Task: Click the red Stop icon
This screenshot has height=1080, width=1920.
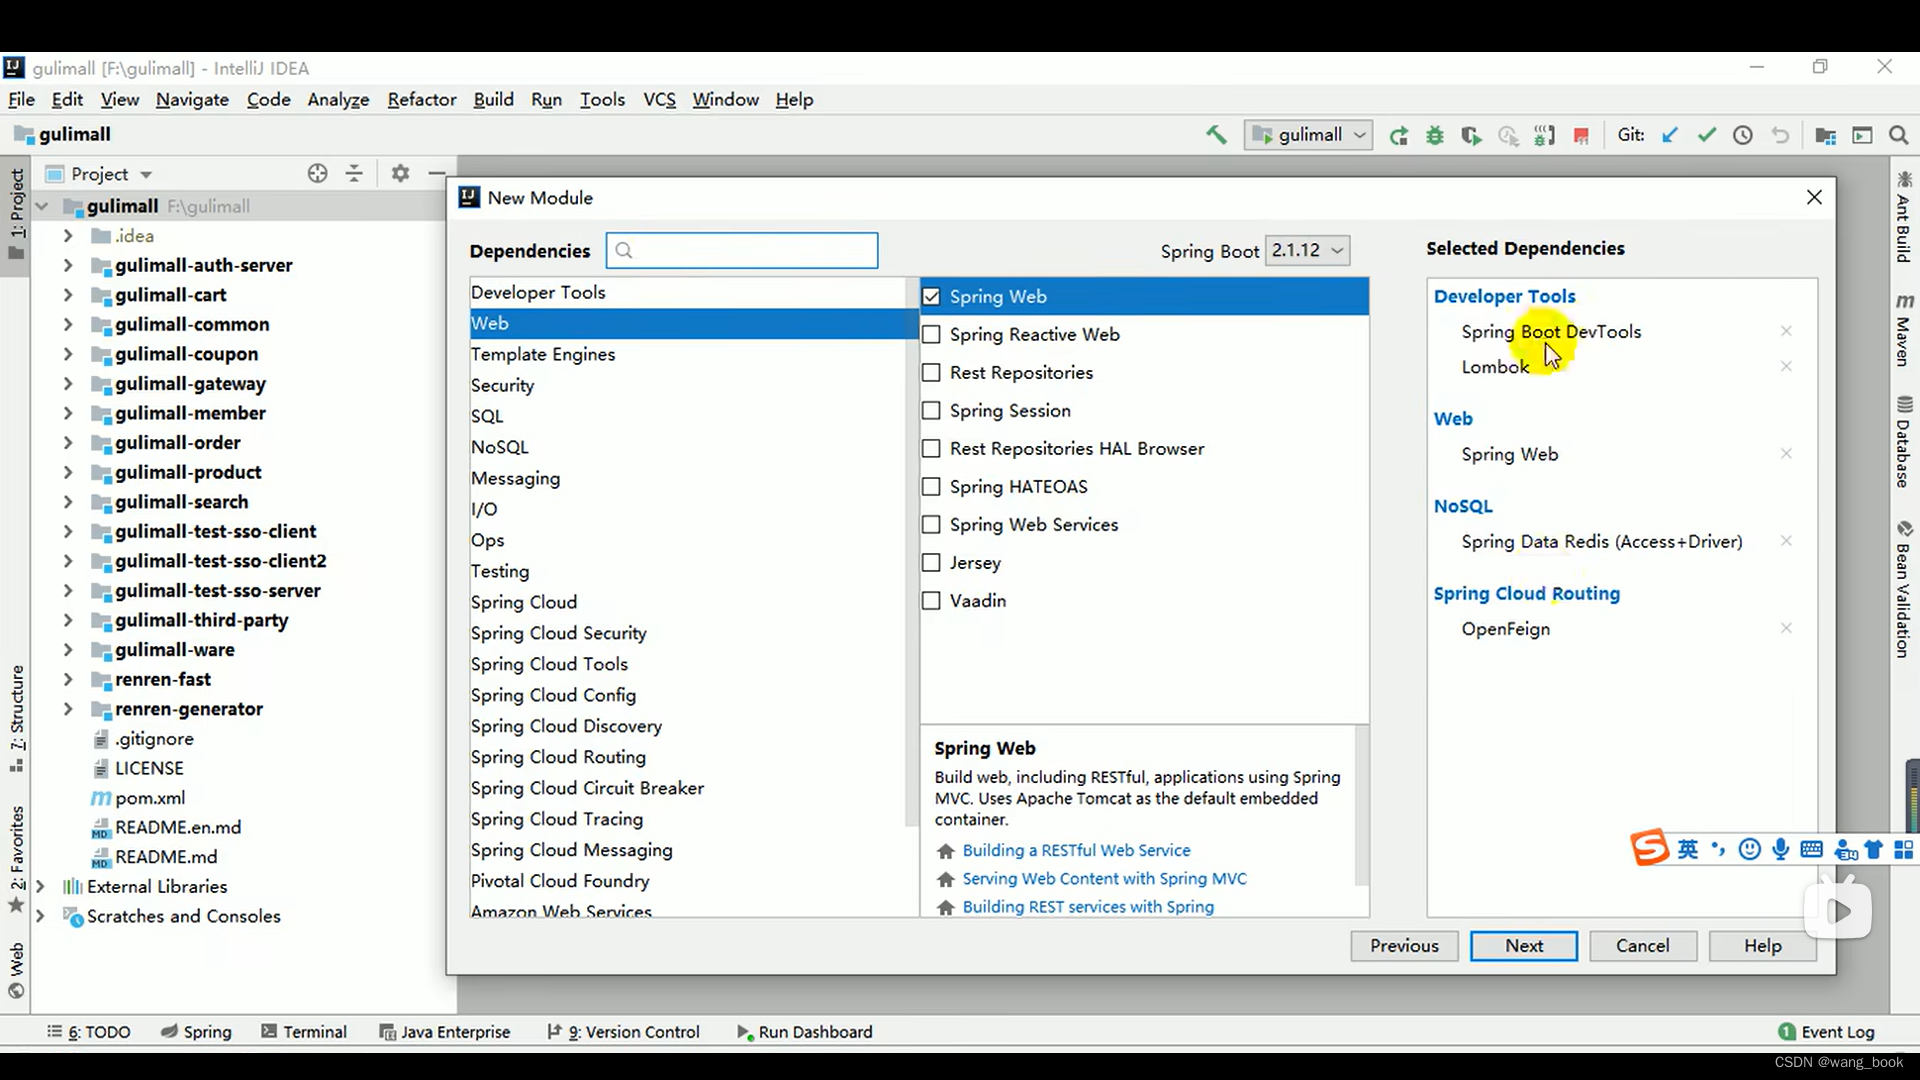Action: pos(1581,136)
